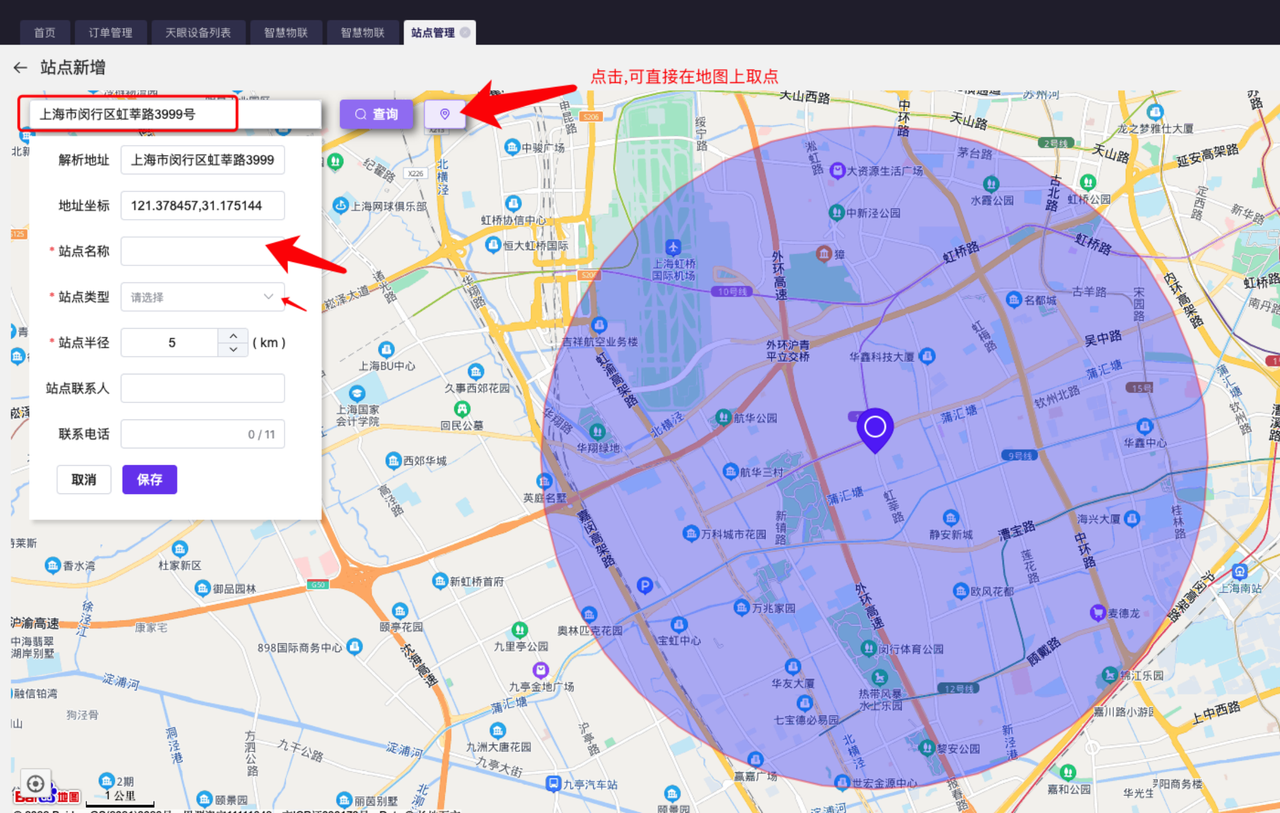Click the 站点半径 number field

(170, 342)
